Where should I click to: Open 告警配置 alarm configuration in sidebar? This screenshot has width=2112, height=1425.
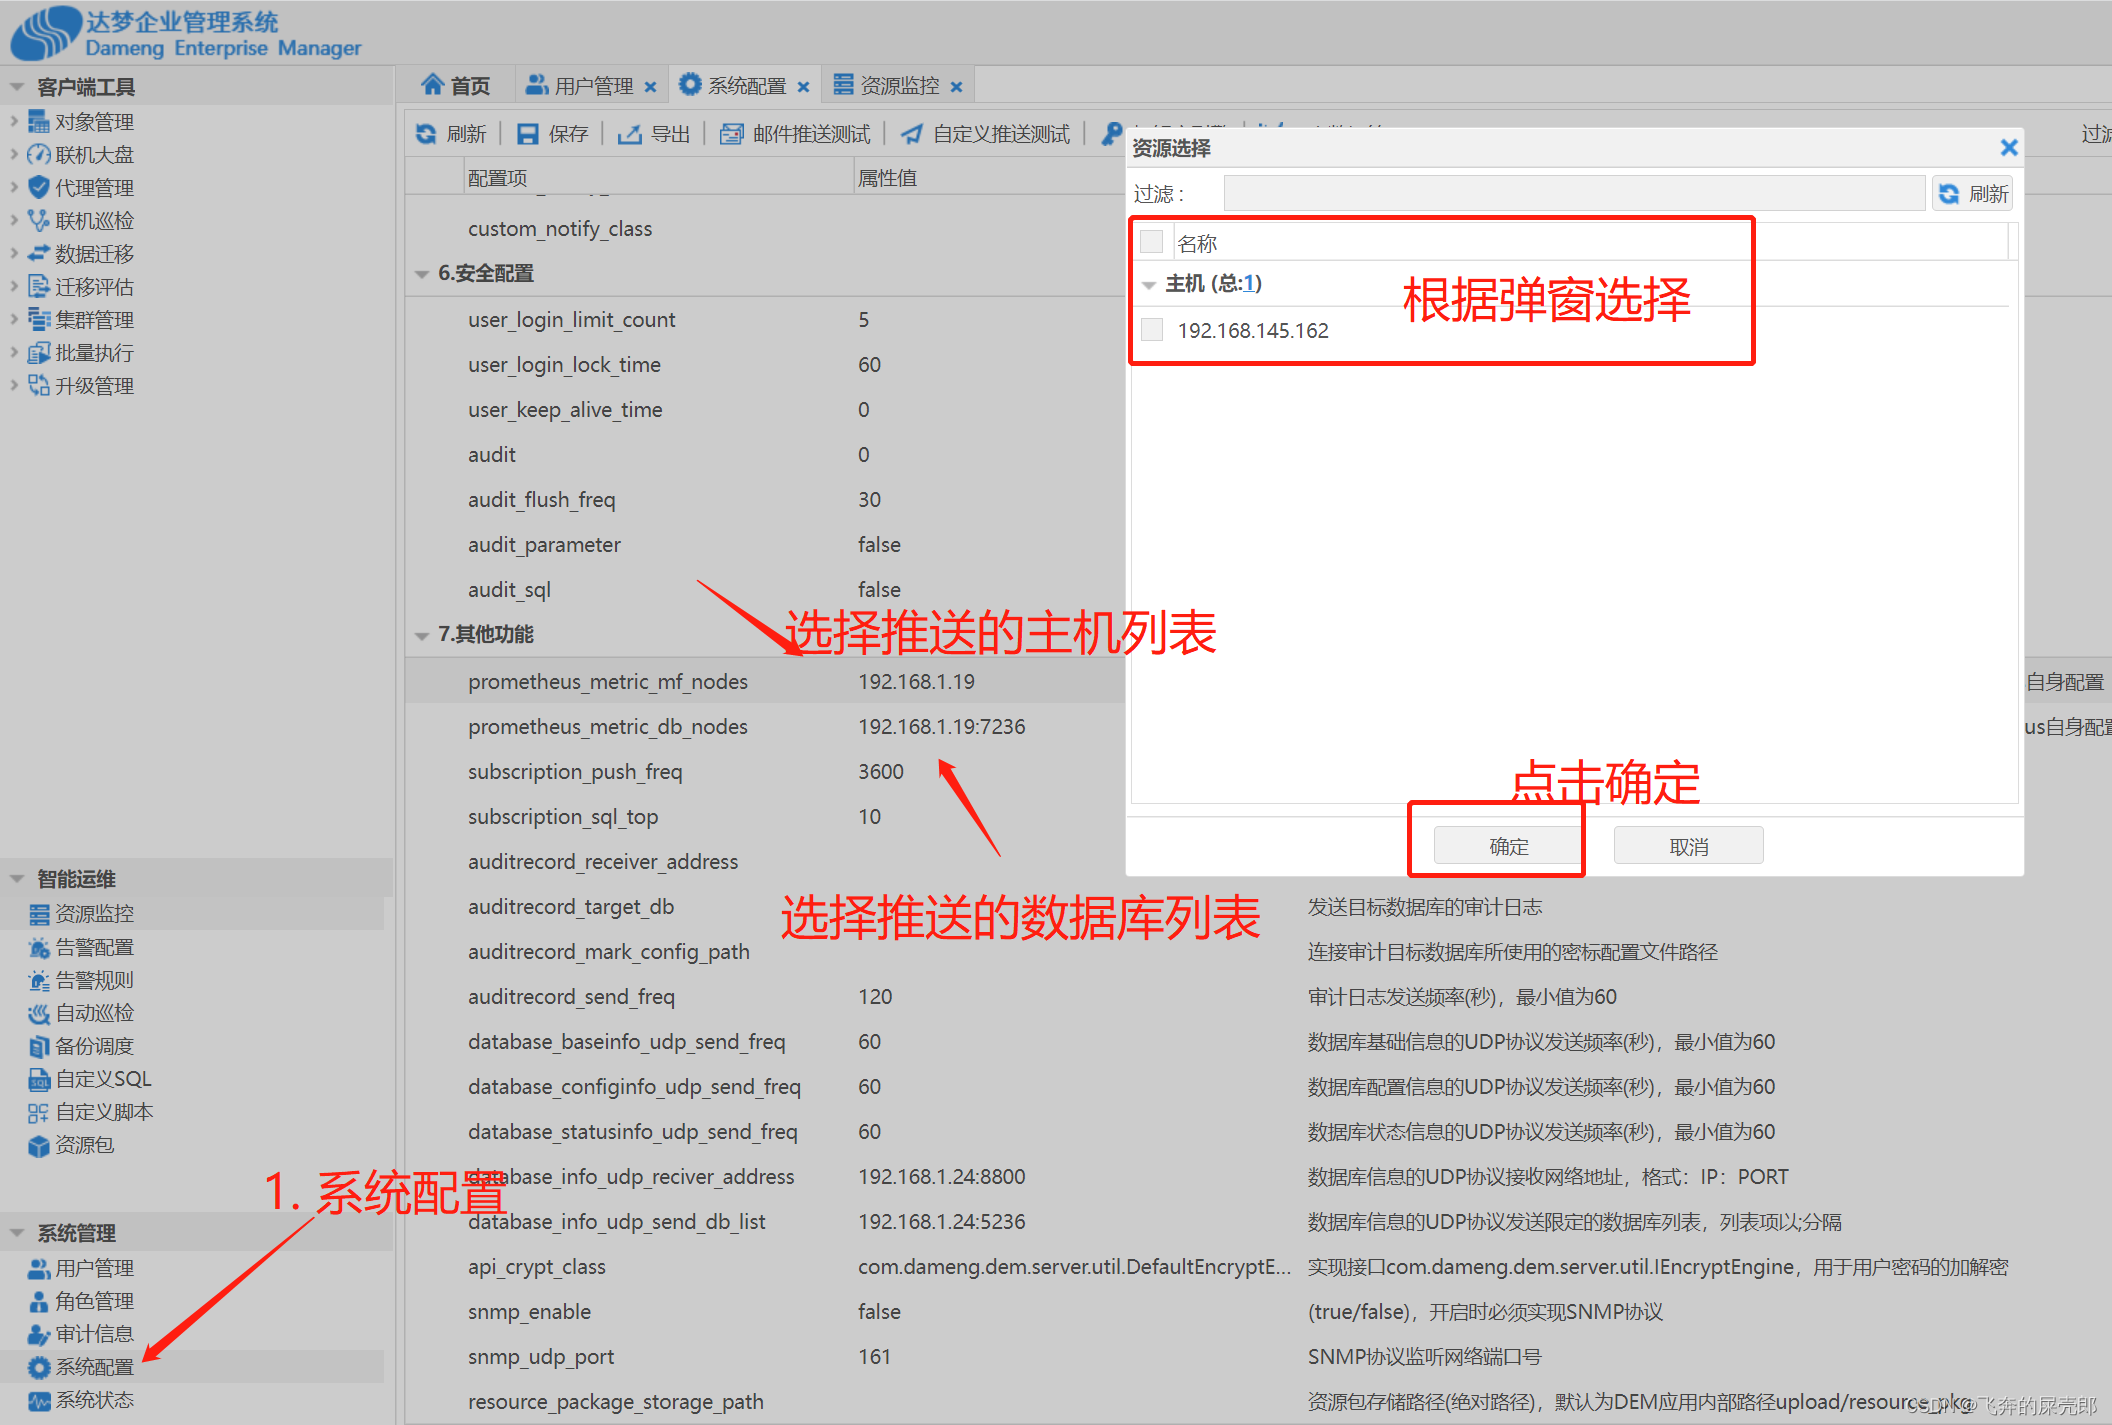(x=93, y=947)
